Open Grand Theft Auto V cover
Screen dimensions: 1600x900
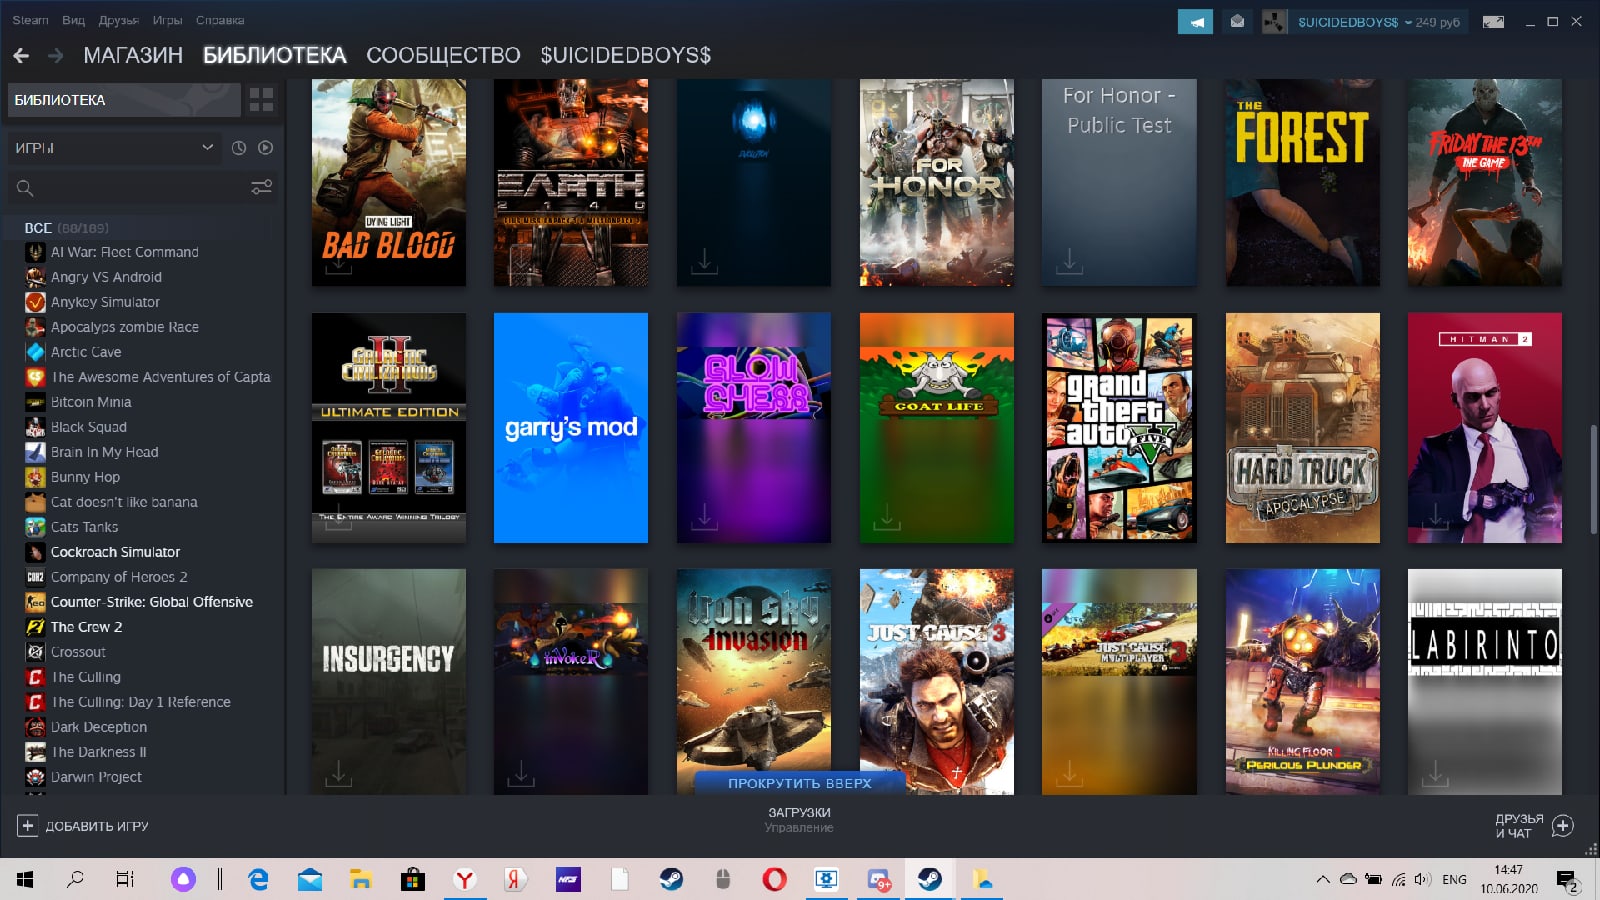click(1119, 428)
